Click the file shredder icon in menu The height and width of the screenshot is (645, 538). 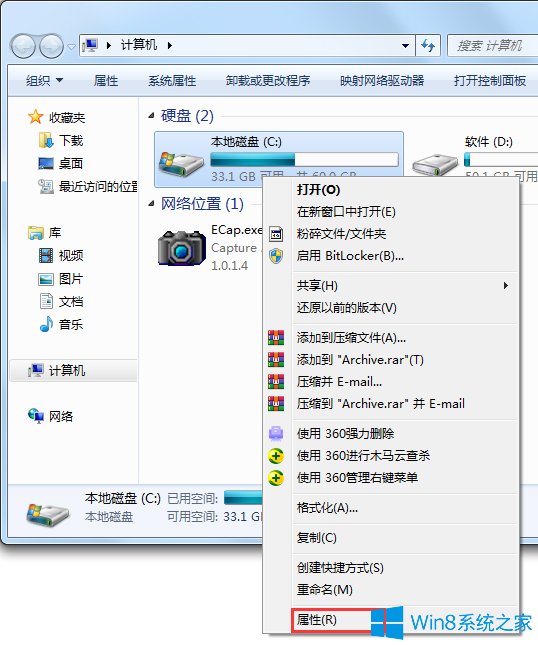coord(276,234)
